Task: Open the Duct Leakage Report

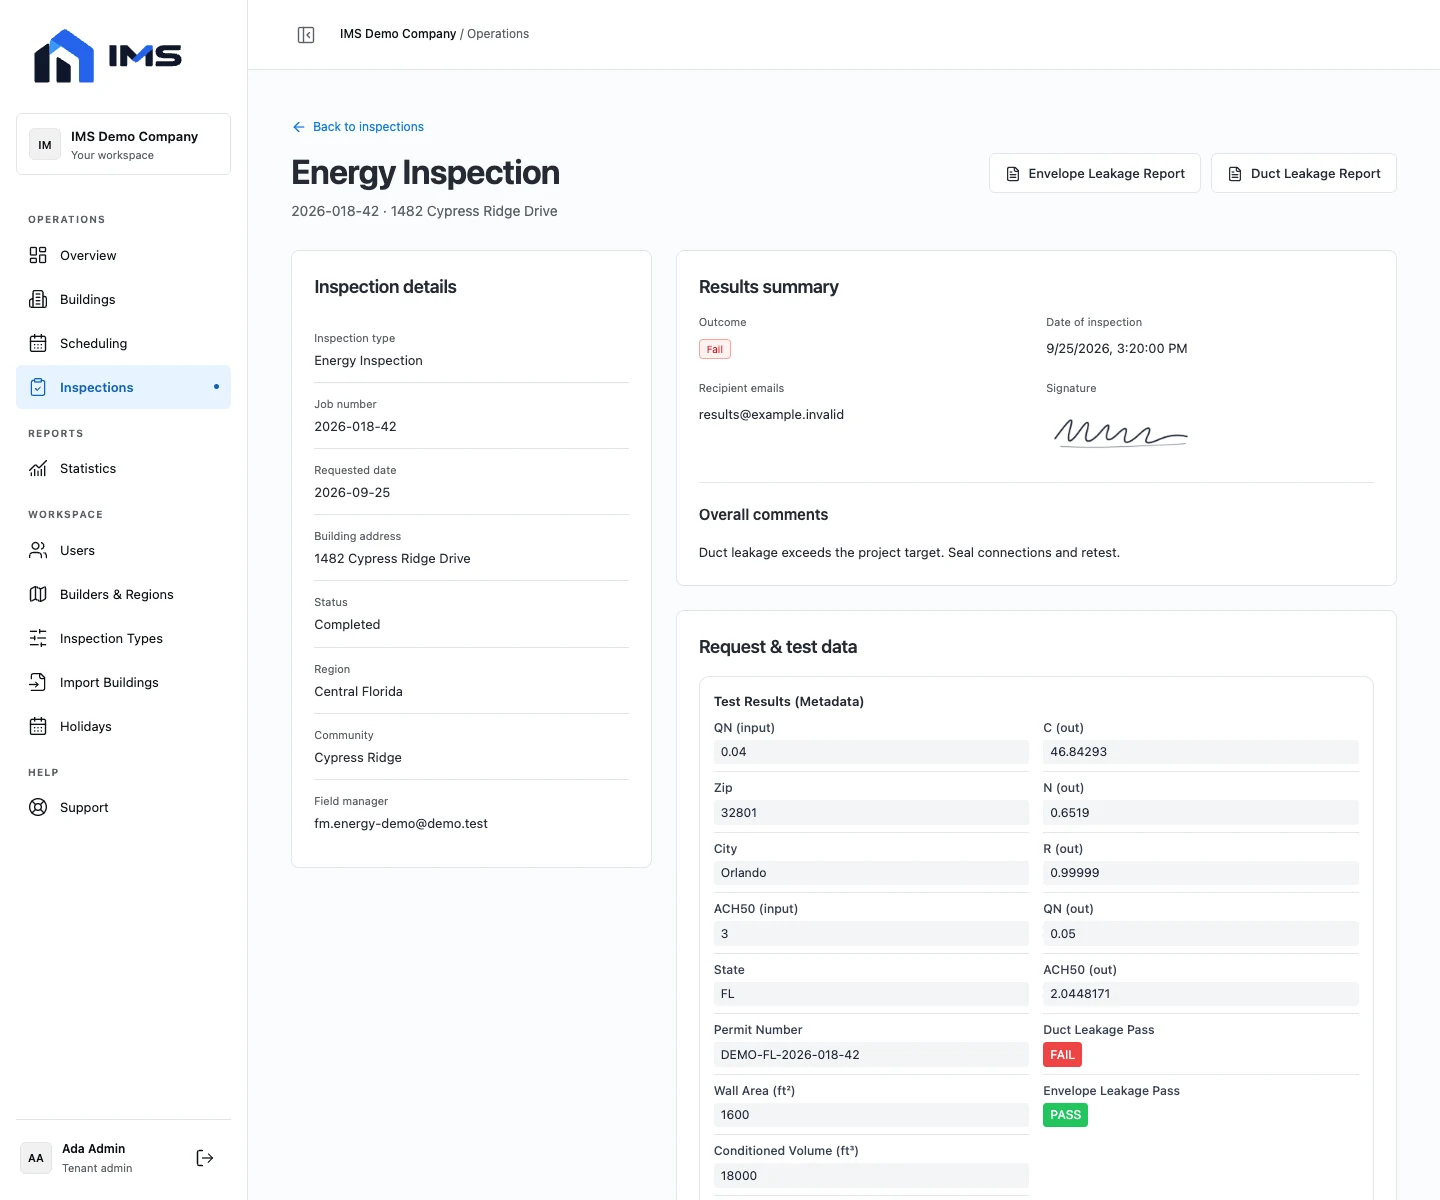Action: [1304, 173]
